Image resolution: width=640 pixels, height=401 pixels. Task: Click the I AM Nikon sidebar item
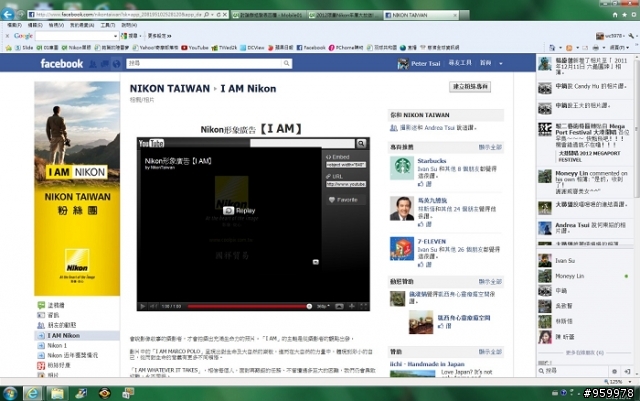coord(77,336)
